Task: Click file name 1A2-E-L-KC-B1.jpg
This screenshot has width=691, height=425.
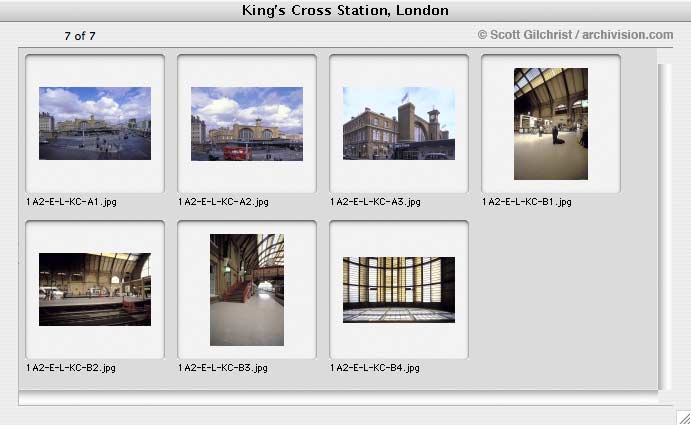Action: pyautogui.click(x=527, y=202)
